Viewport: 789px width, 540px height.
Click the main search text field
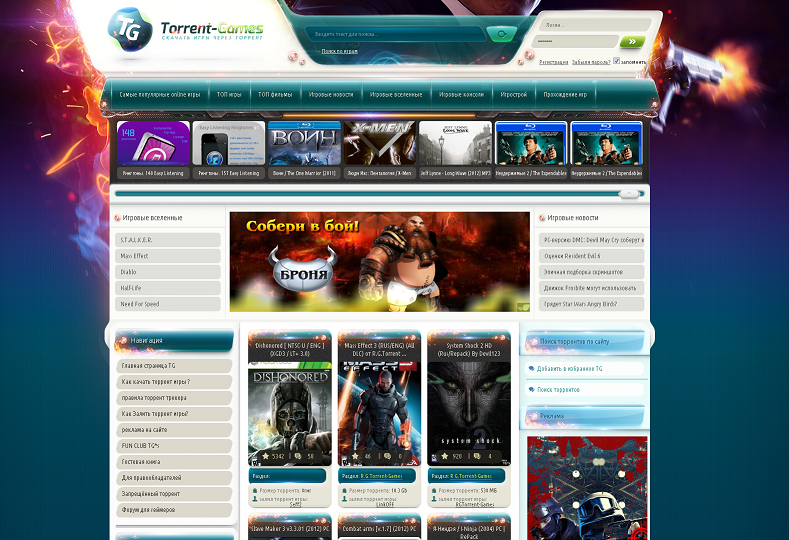point(395,34)
